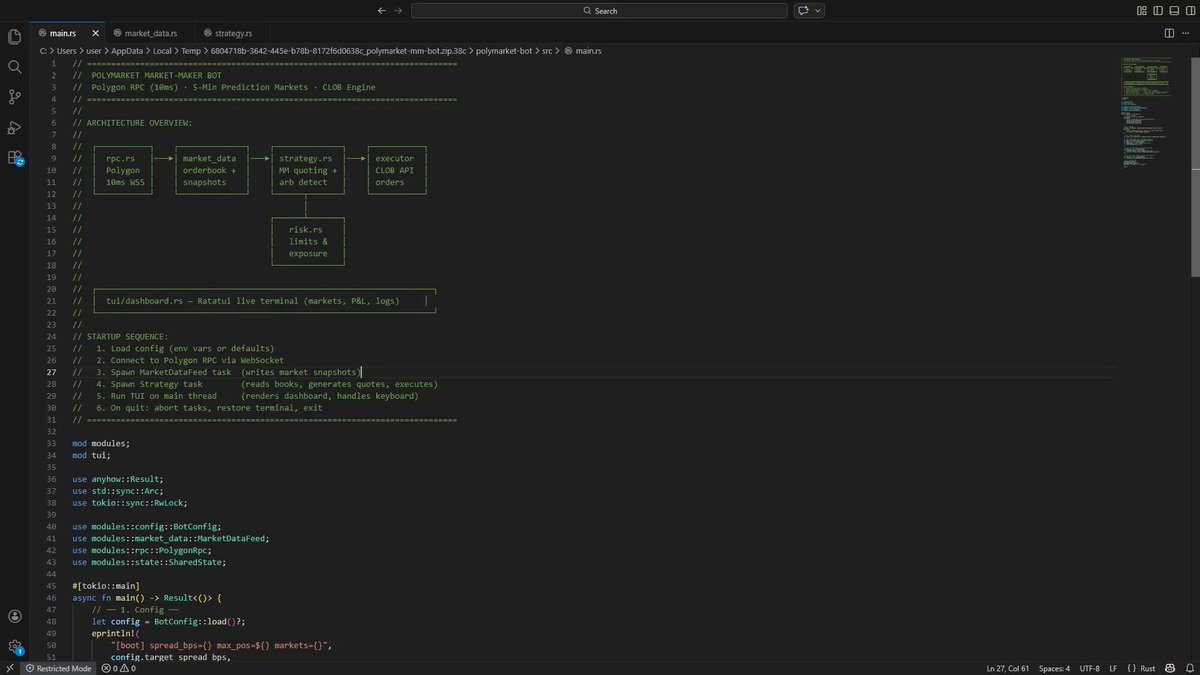This screenshot has width=1200, height=675.
Task: Open the Manage gear menu
Action: pos(15,647)
